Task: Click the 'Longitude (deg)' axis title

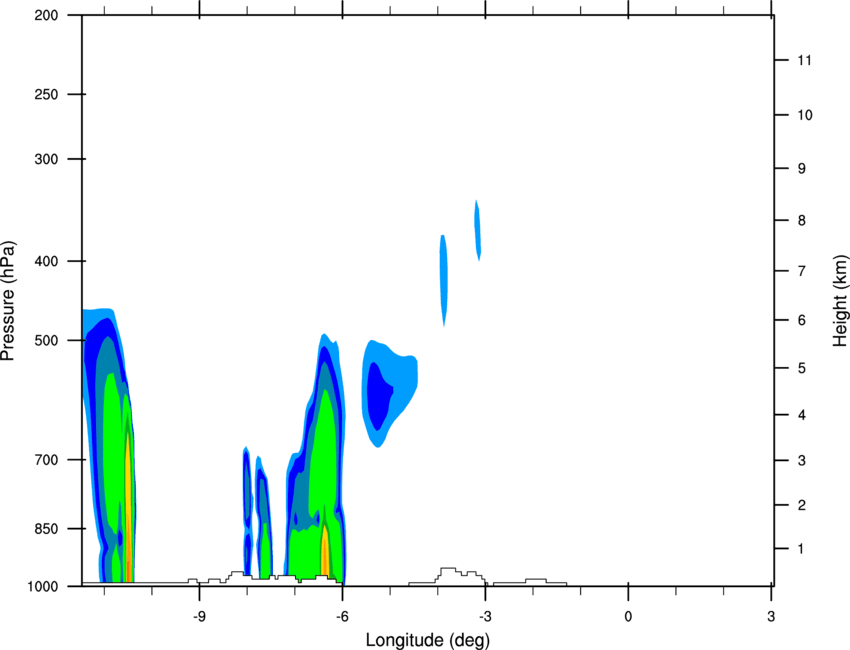Action: click(428, 640)
